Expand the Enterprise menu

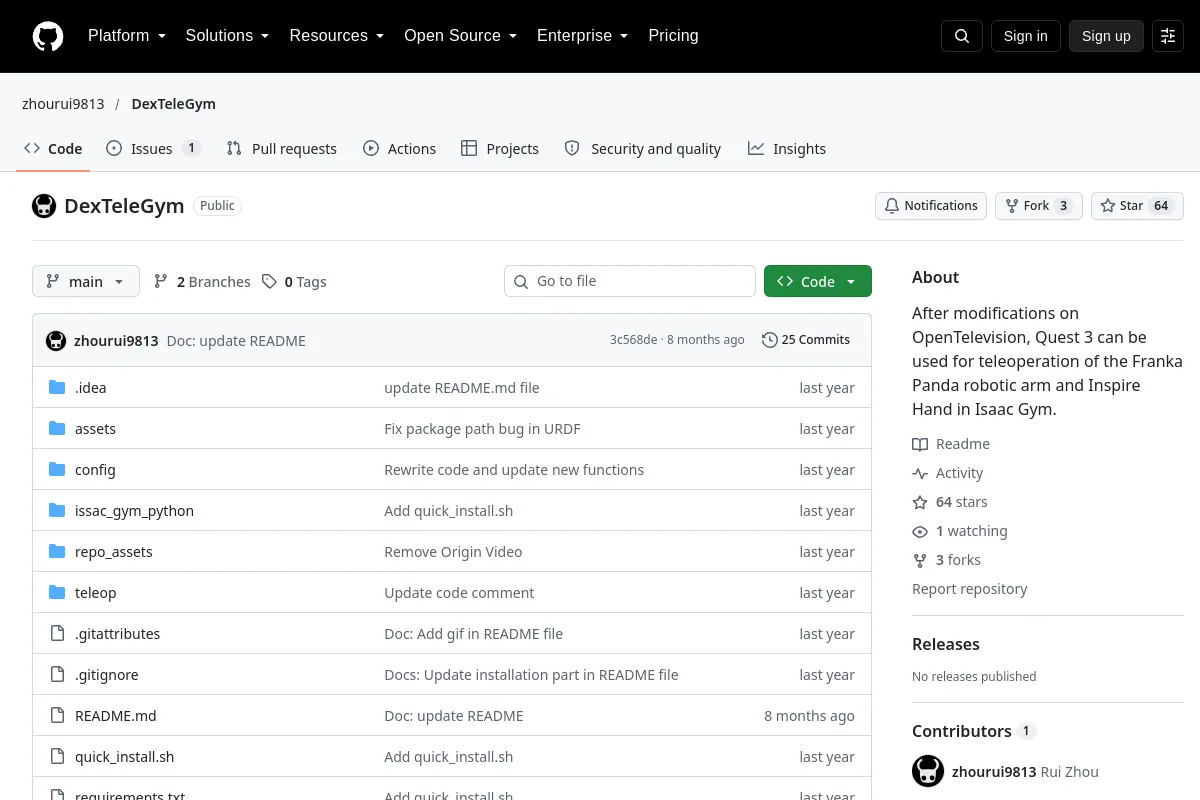pyautogui.click(x=583, y=36)
